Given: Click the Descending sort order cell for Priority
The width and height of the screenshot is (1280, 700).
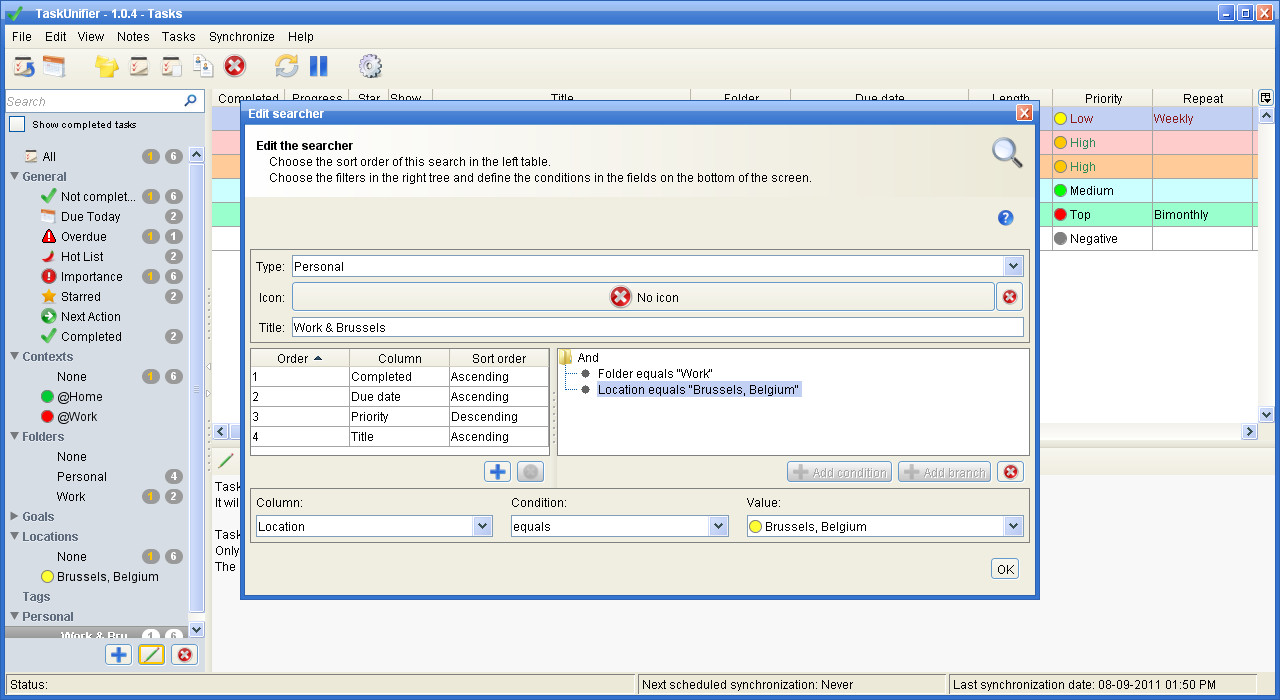Looking at the screenshot, I should [x=499, y=417].
